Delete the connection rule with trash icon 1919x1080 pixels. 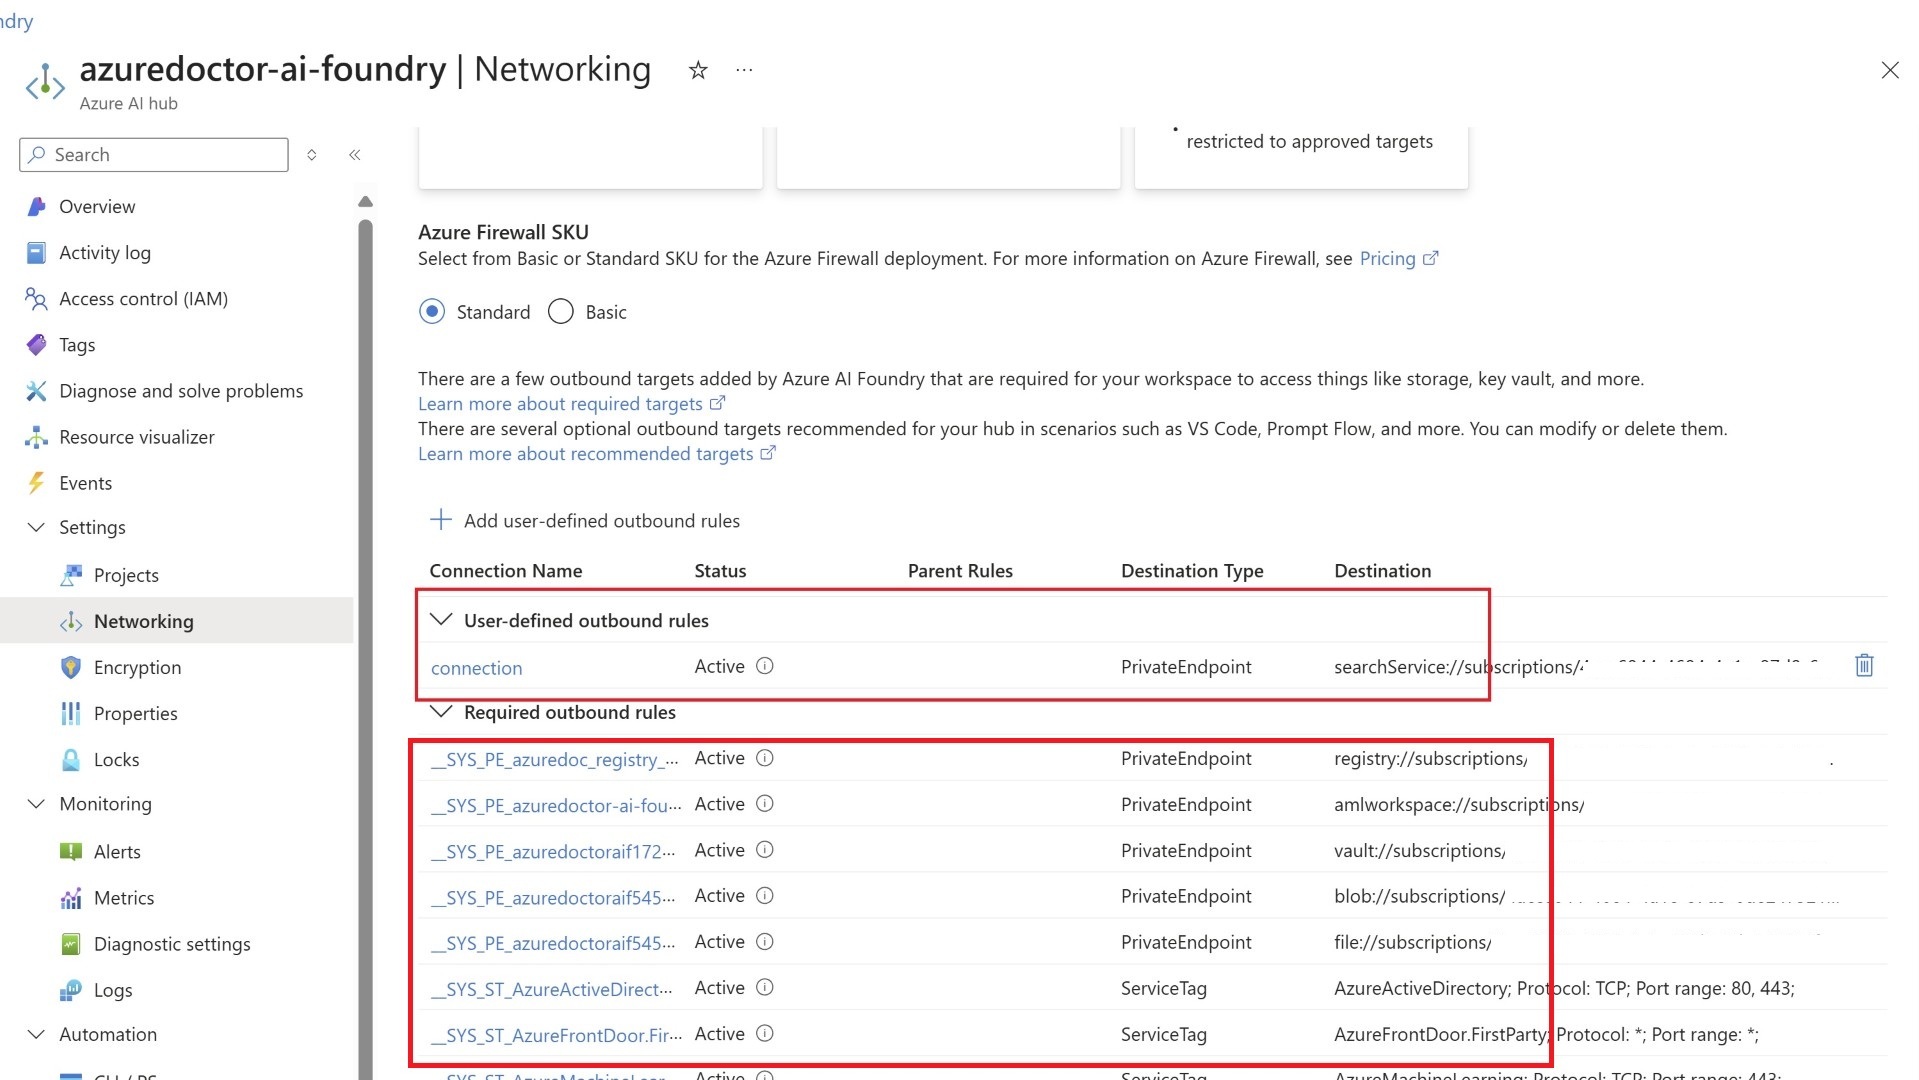click(x=1864, y=666)
